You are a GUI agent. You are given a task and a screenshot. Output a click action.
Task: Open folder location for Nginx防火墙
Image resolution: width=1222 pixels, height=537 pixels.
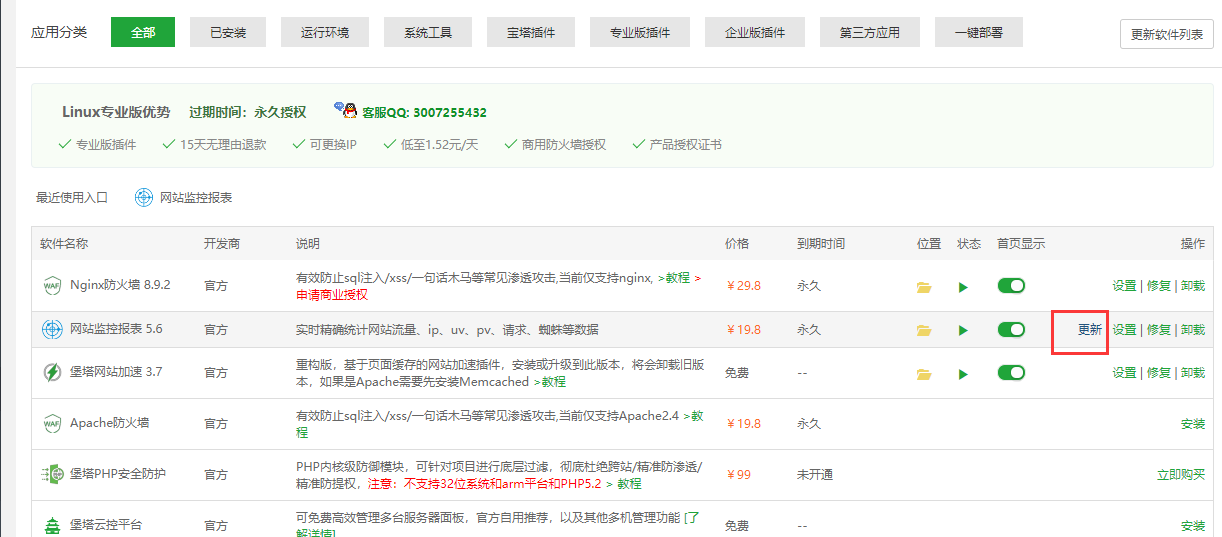[924, 287]
